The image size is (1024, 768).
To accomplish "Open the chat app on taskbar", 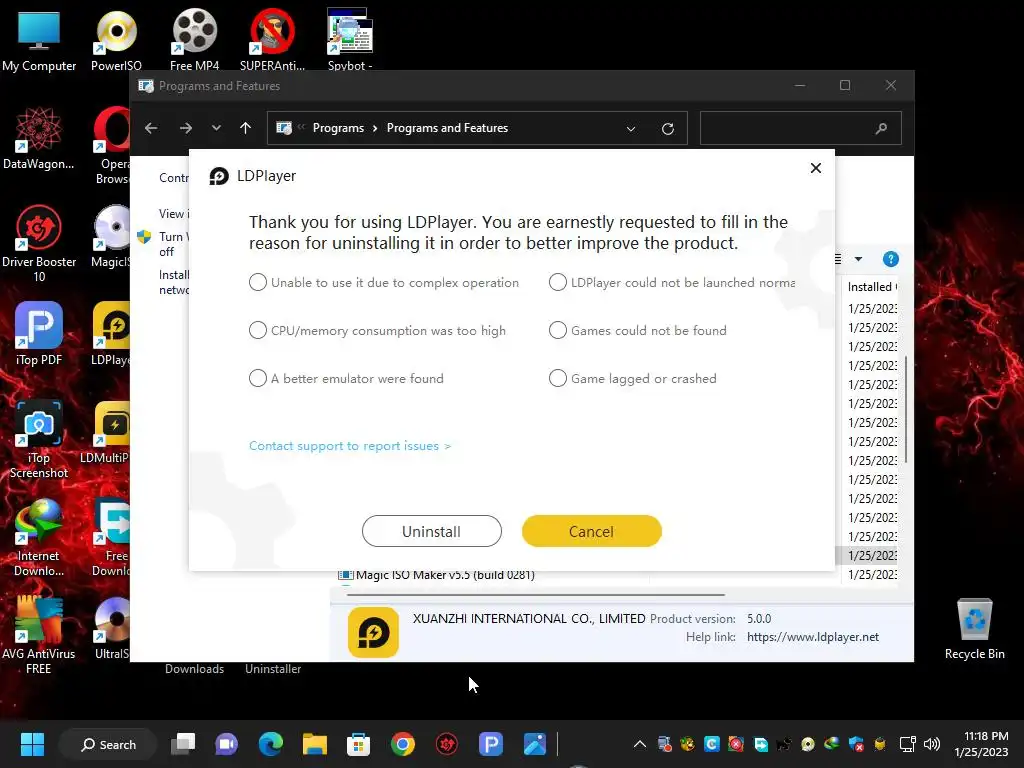I will tap(227, 744).
